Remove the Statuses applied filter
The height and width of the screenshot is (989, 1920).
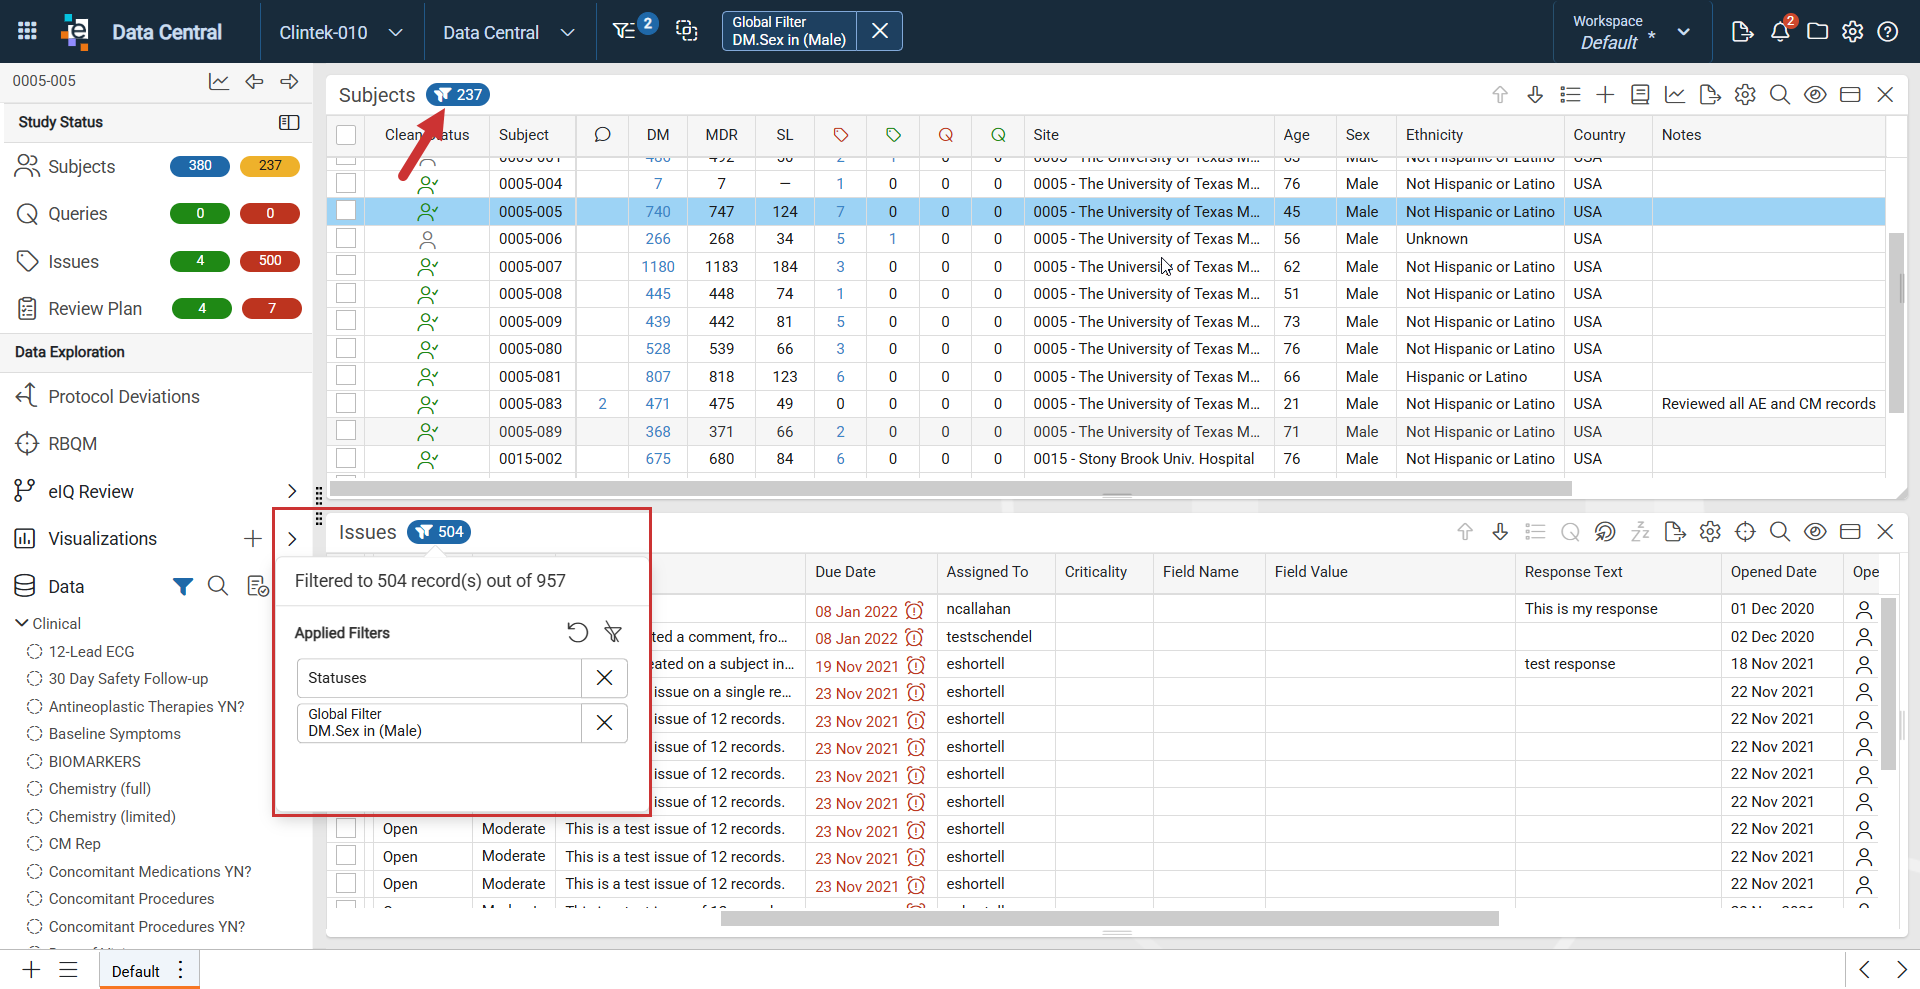pyautogui.click(x=604, y=678)
